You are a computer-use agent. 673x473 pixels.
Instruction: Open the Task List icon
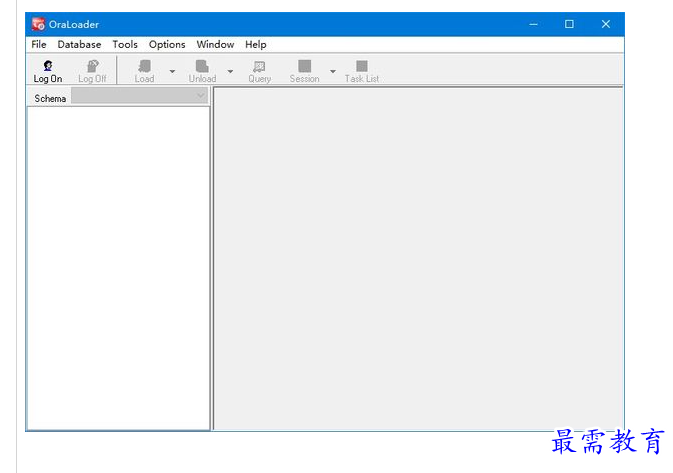coord(362,66)
